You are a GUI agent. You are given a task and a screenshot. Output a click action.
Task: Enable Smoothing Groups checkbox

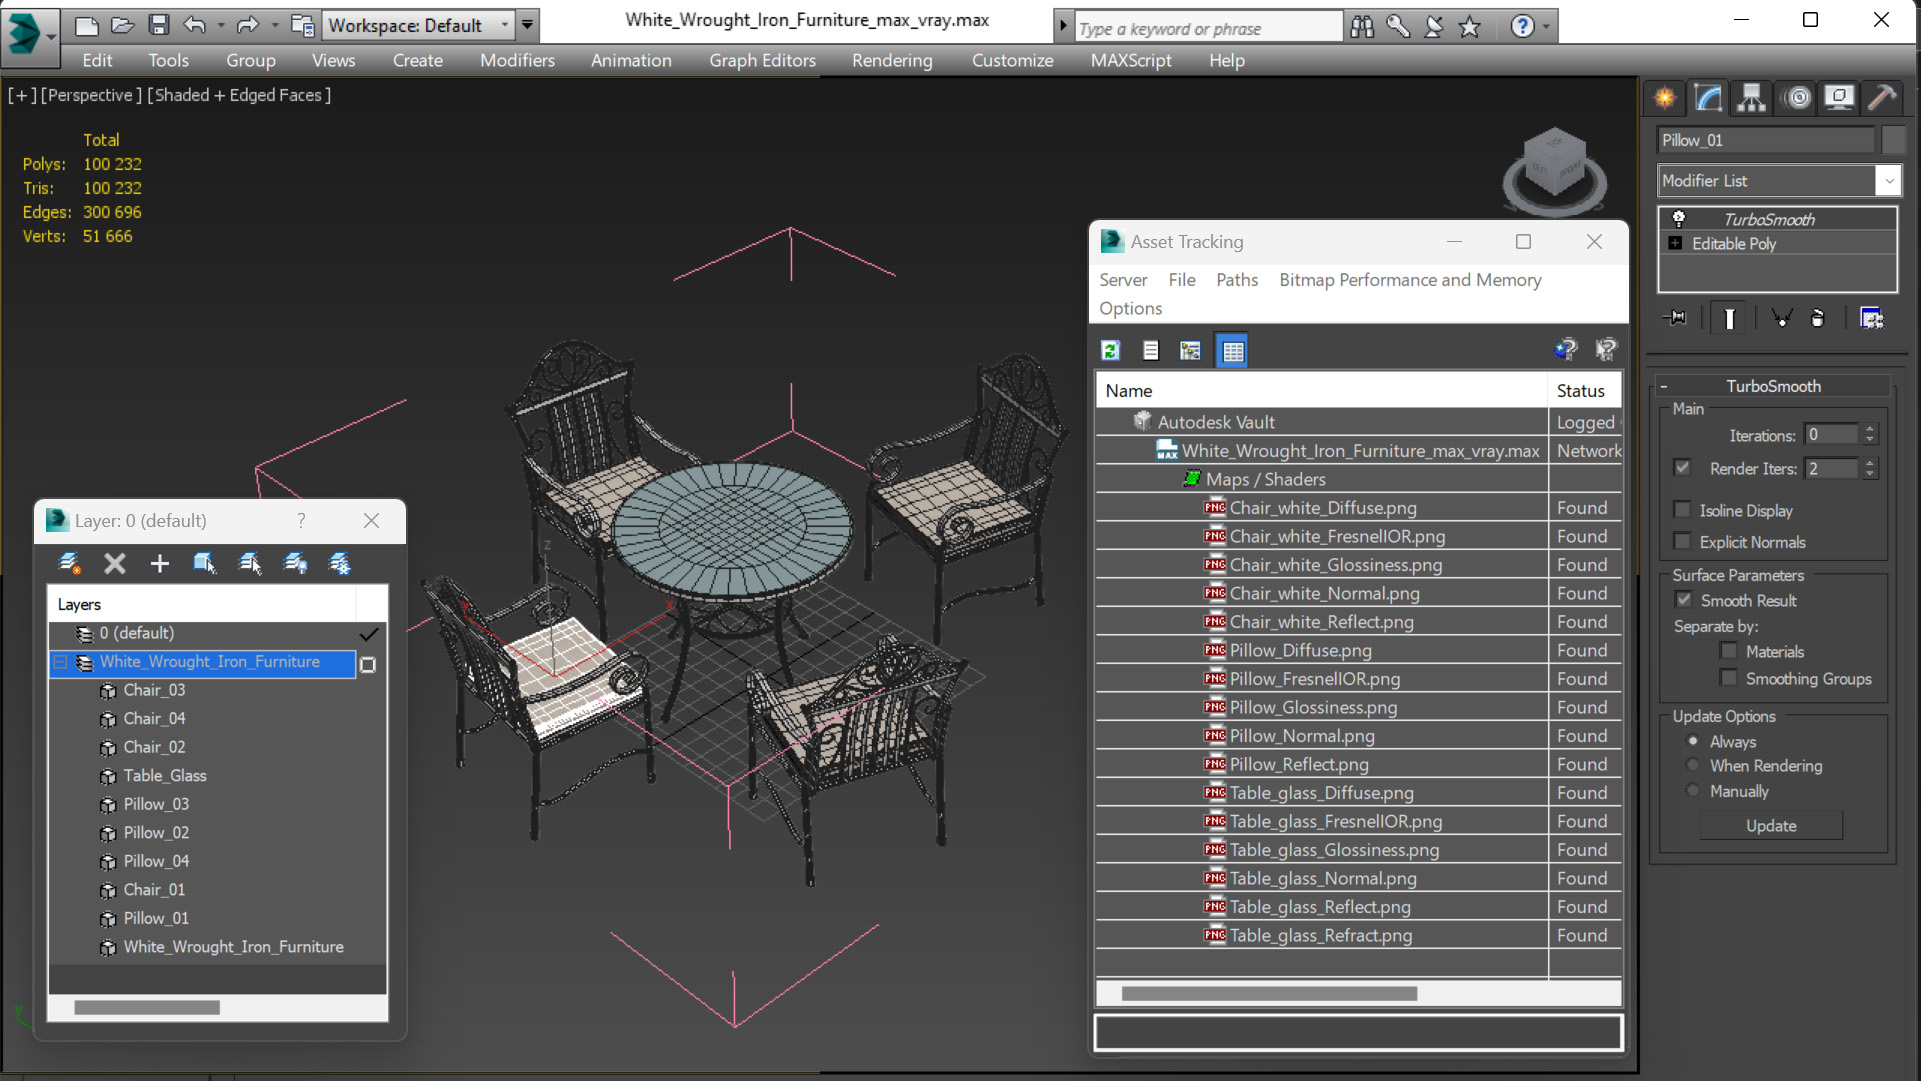tap(1729, 678)
